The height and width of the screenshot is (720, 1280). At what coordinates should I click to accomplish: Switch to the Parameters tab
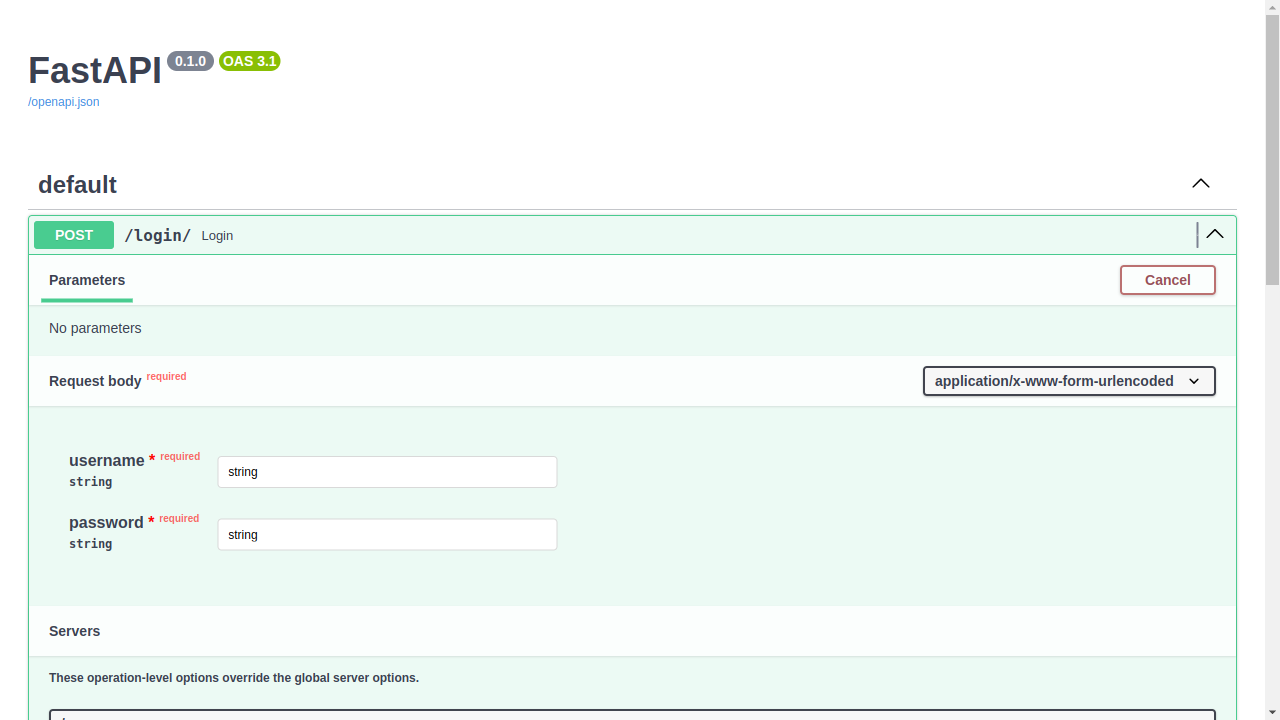[x=86, y=280]
